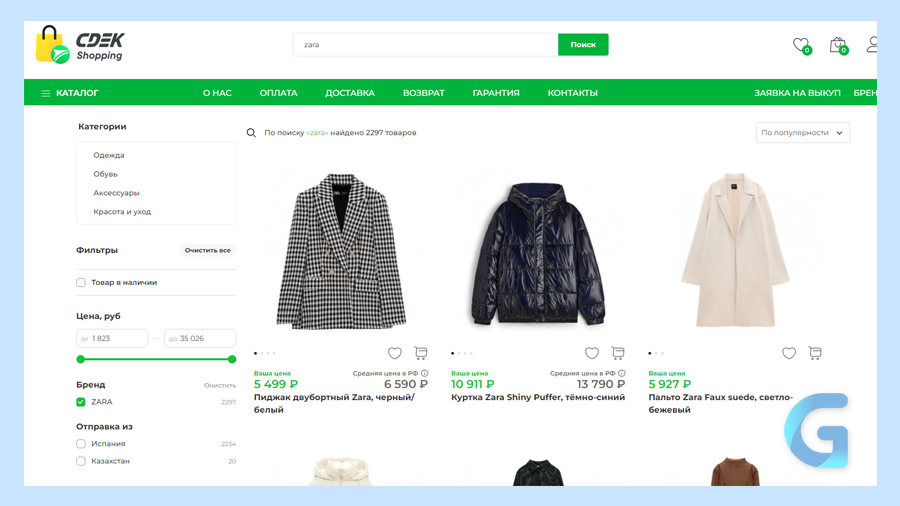Add Куртка Zara Shiny Puffer to favorites
900x506 pixels.
point(592,353)
